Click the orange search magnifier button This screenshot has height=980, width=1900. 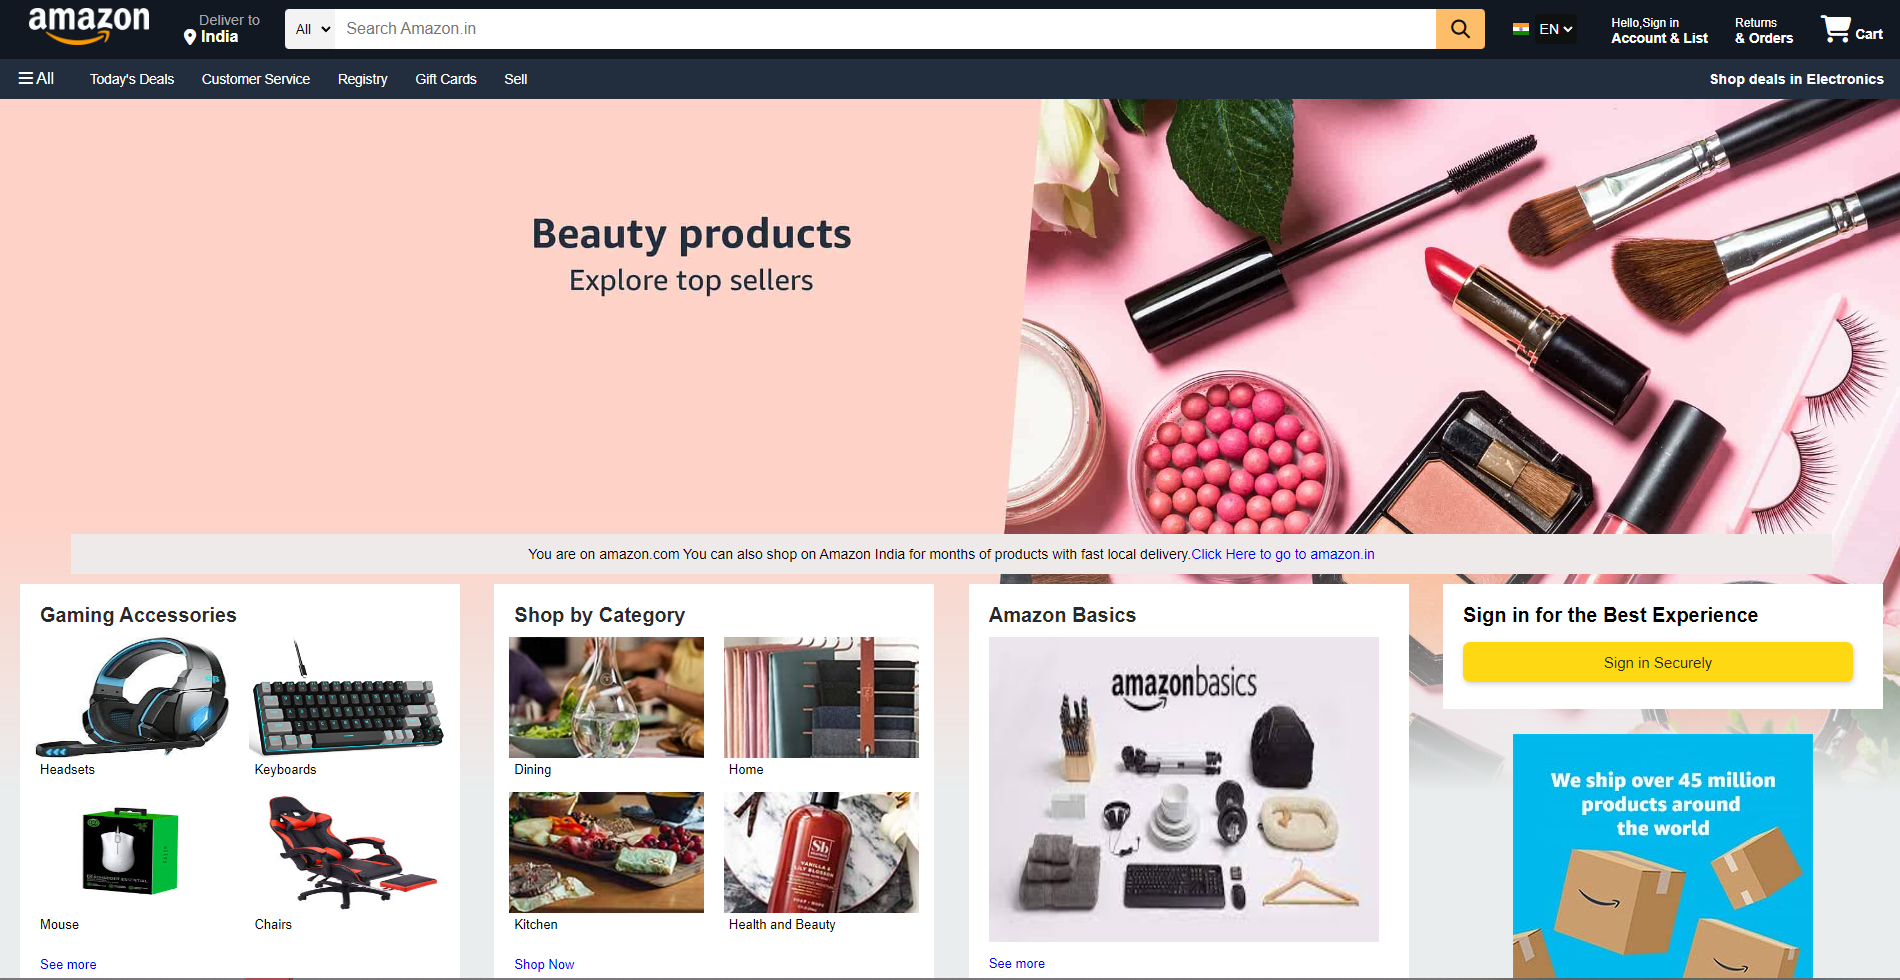(x=1460, y=29)
